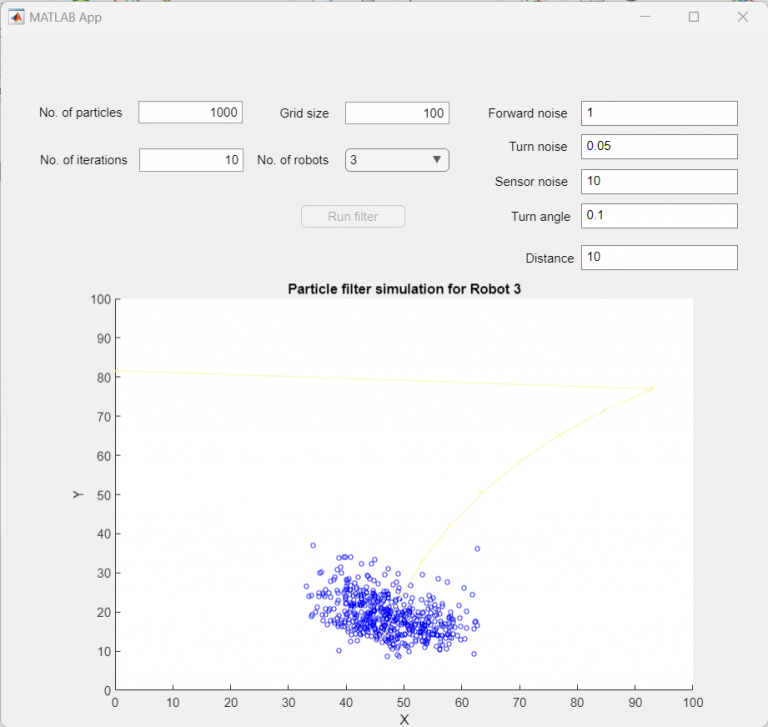Focus the No. of iterations field
This screenshot has width=768, height=727.
pos(190,160)
